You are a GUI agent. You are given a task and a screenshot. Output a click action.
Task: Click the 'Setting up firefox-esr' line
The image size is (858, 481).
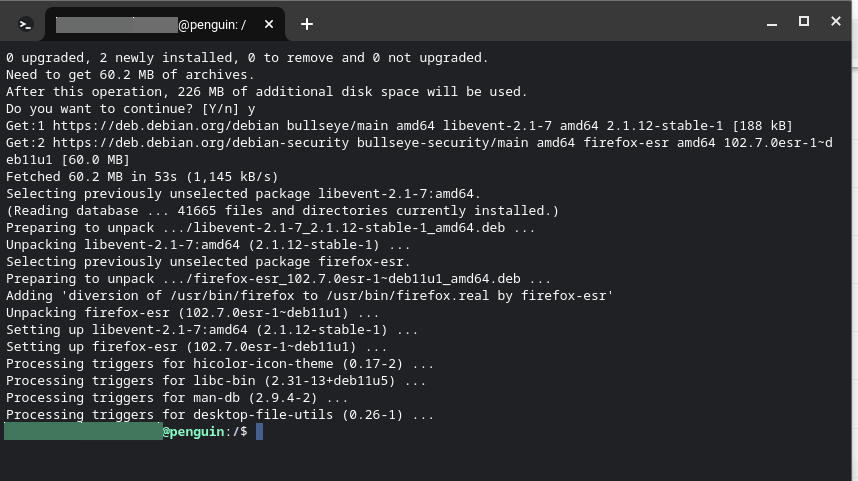pyautogui.click(x=197, y=347)
